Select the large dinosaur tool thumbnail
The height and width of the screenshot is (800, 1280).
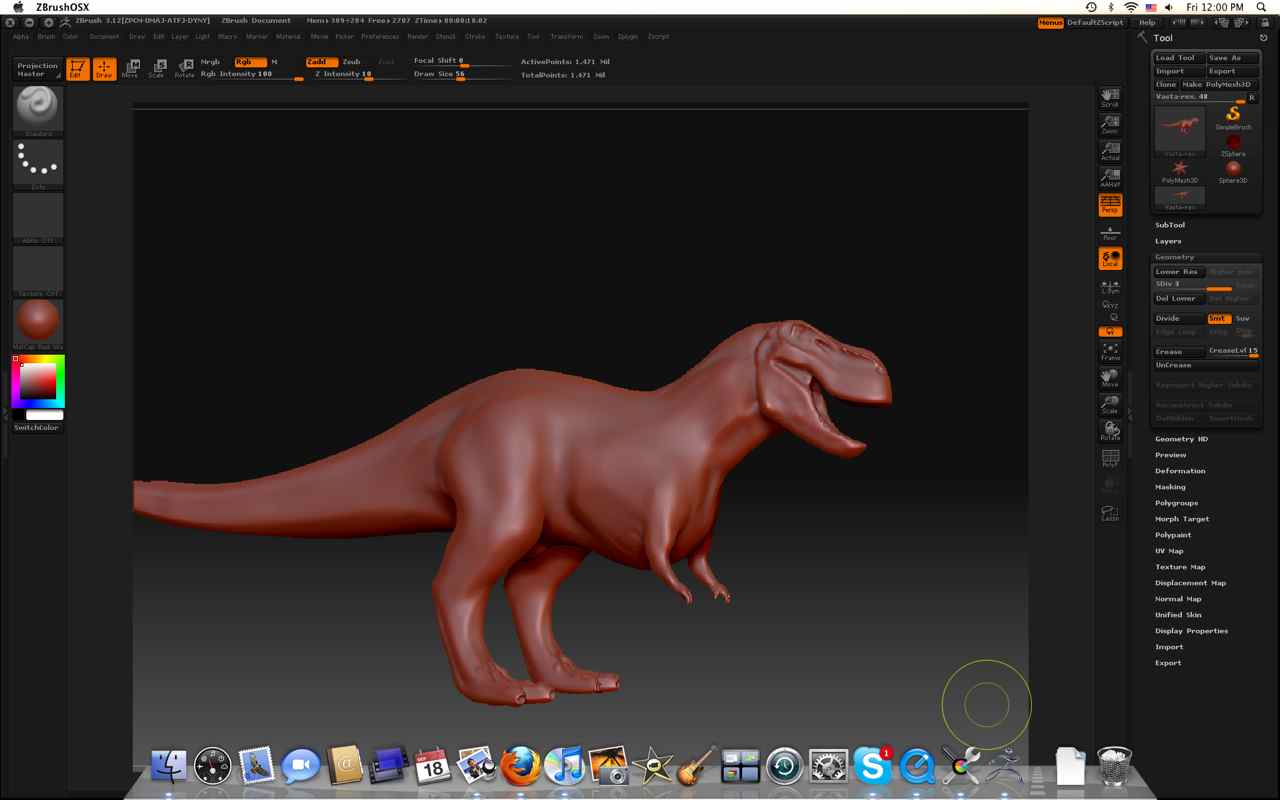[x=1180, y=130]
